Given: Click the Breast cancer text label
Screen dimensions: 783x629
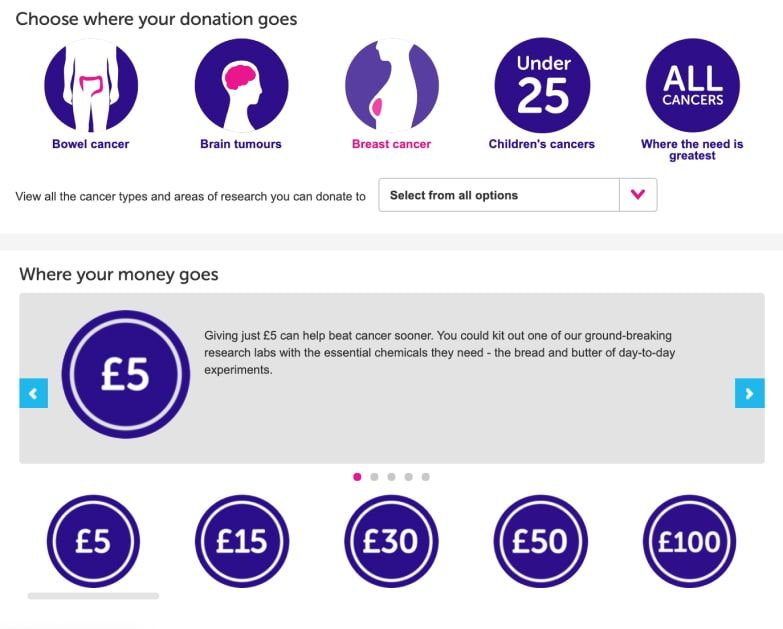Looking at the screenshot, I should point(392,144).
